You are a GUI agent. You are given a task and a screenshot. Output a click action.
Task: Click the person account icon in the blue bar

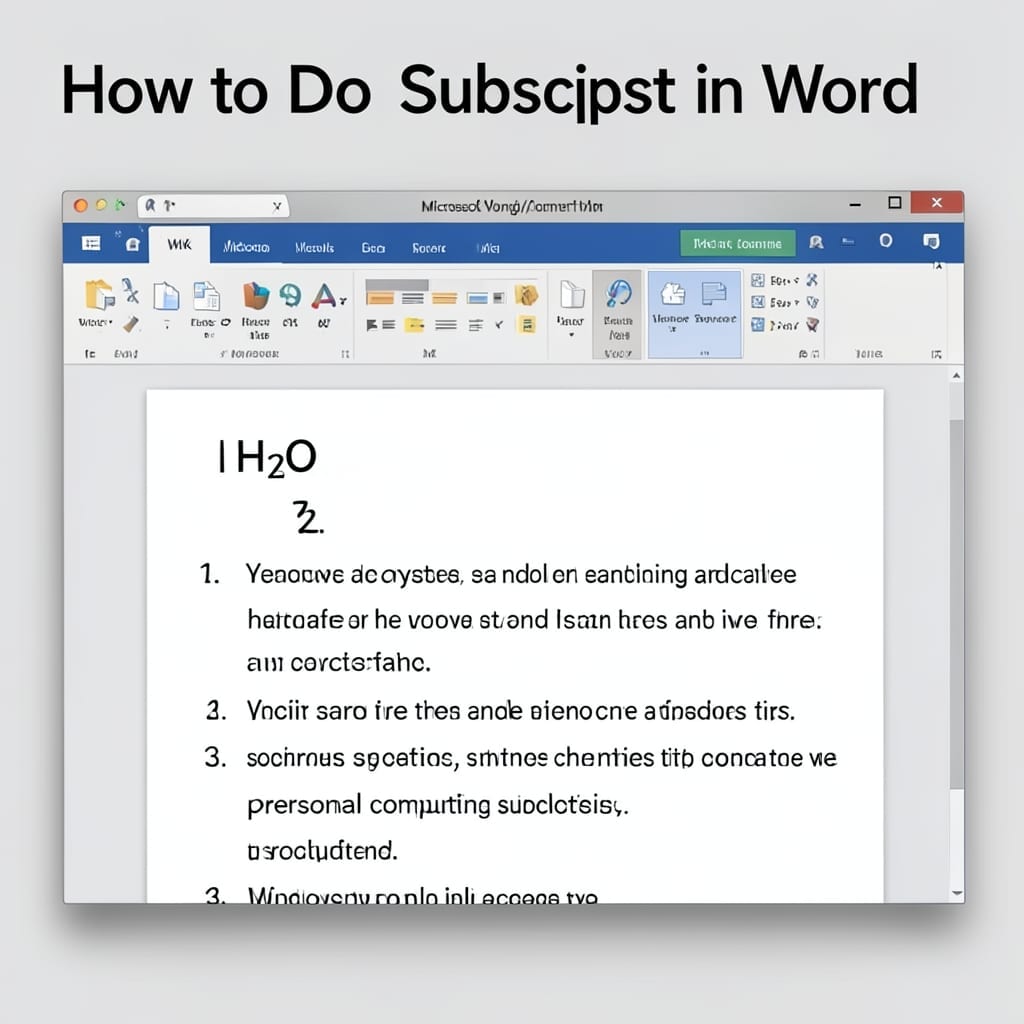point(816,242)
